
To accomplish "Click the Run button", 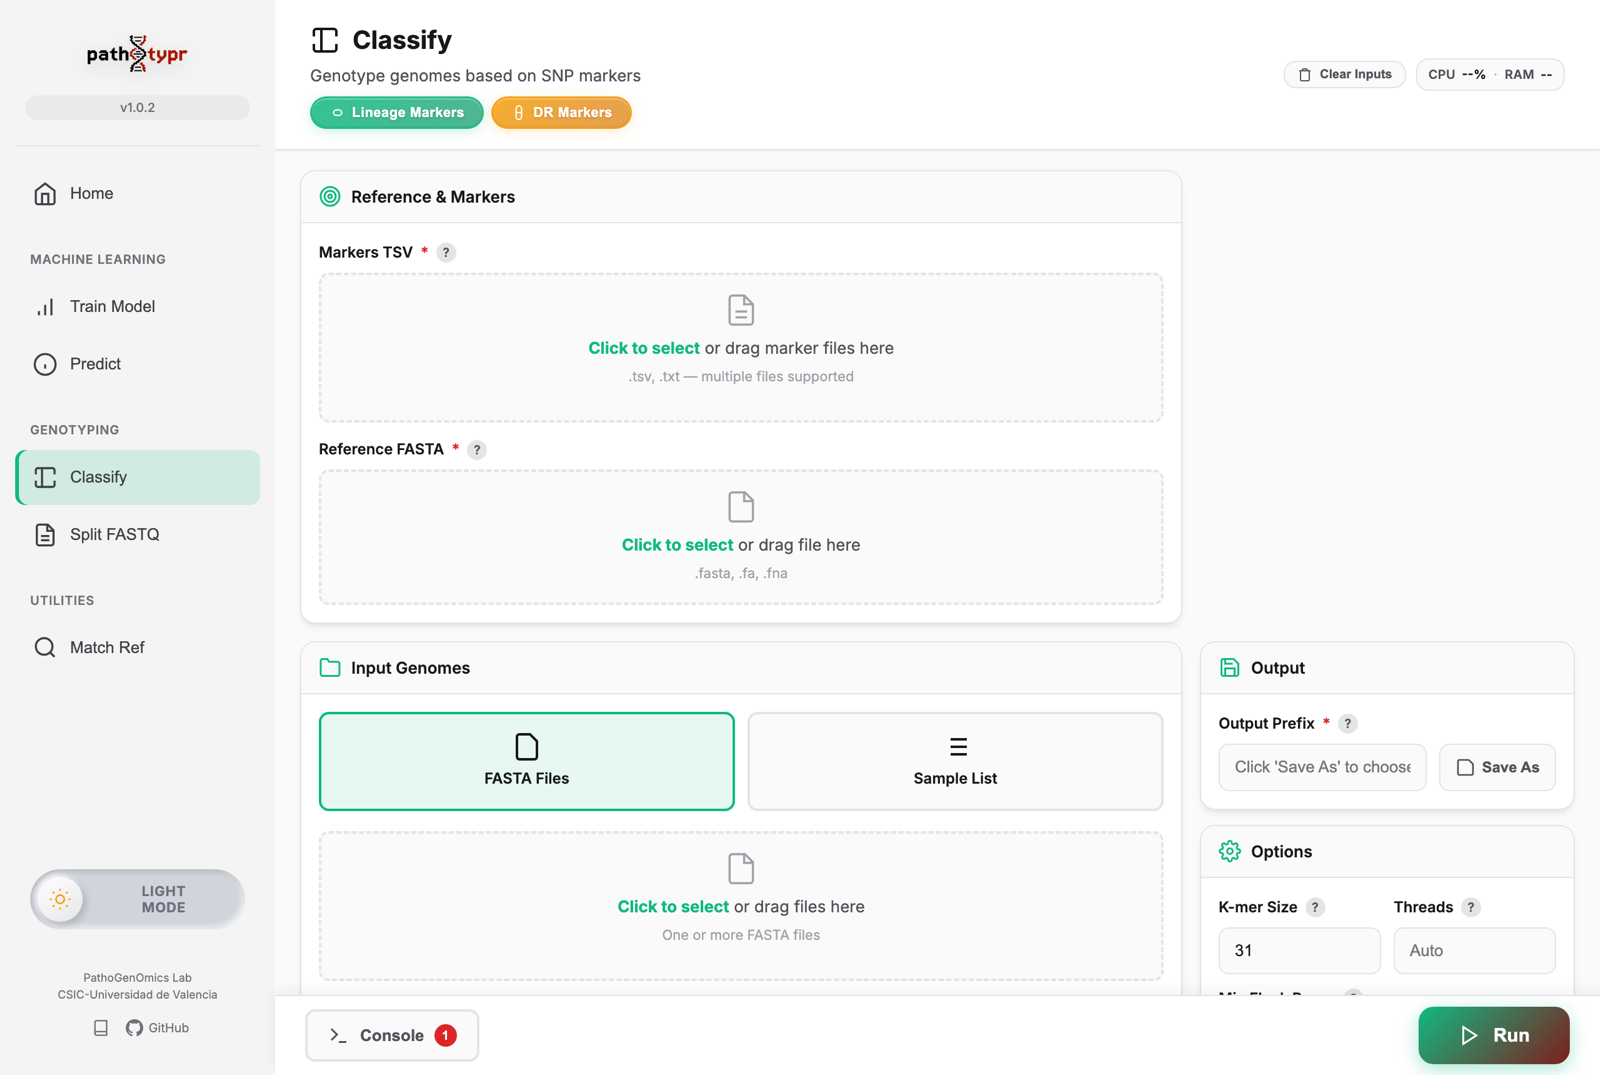I will coord(1494,1035).
